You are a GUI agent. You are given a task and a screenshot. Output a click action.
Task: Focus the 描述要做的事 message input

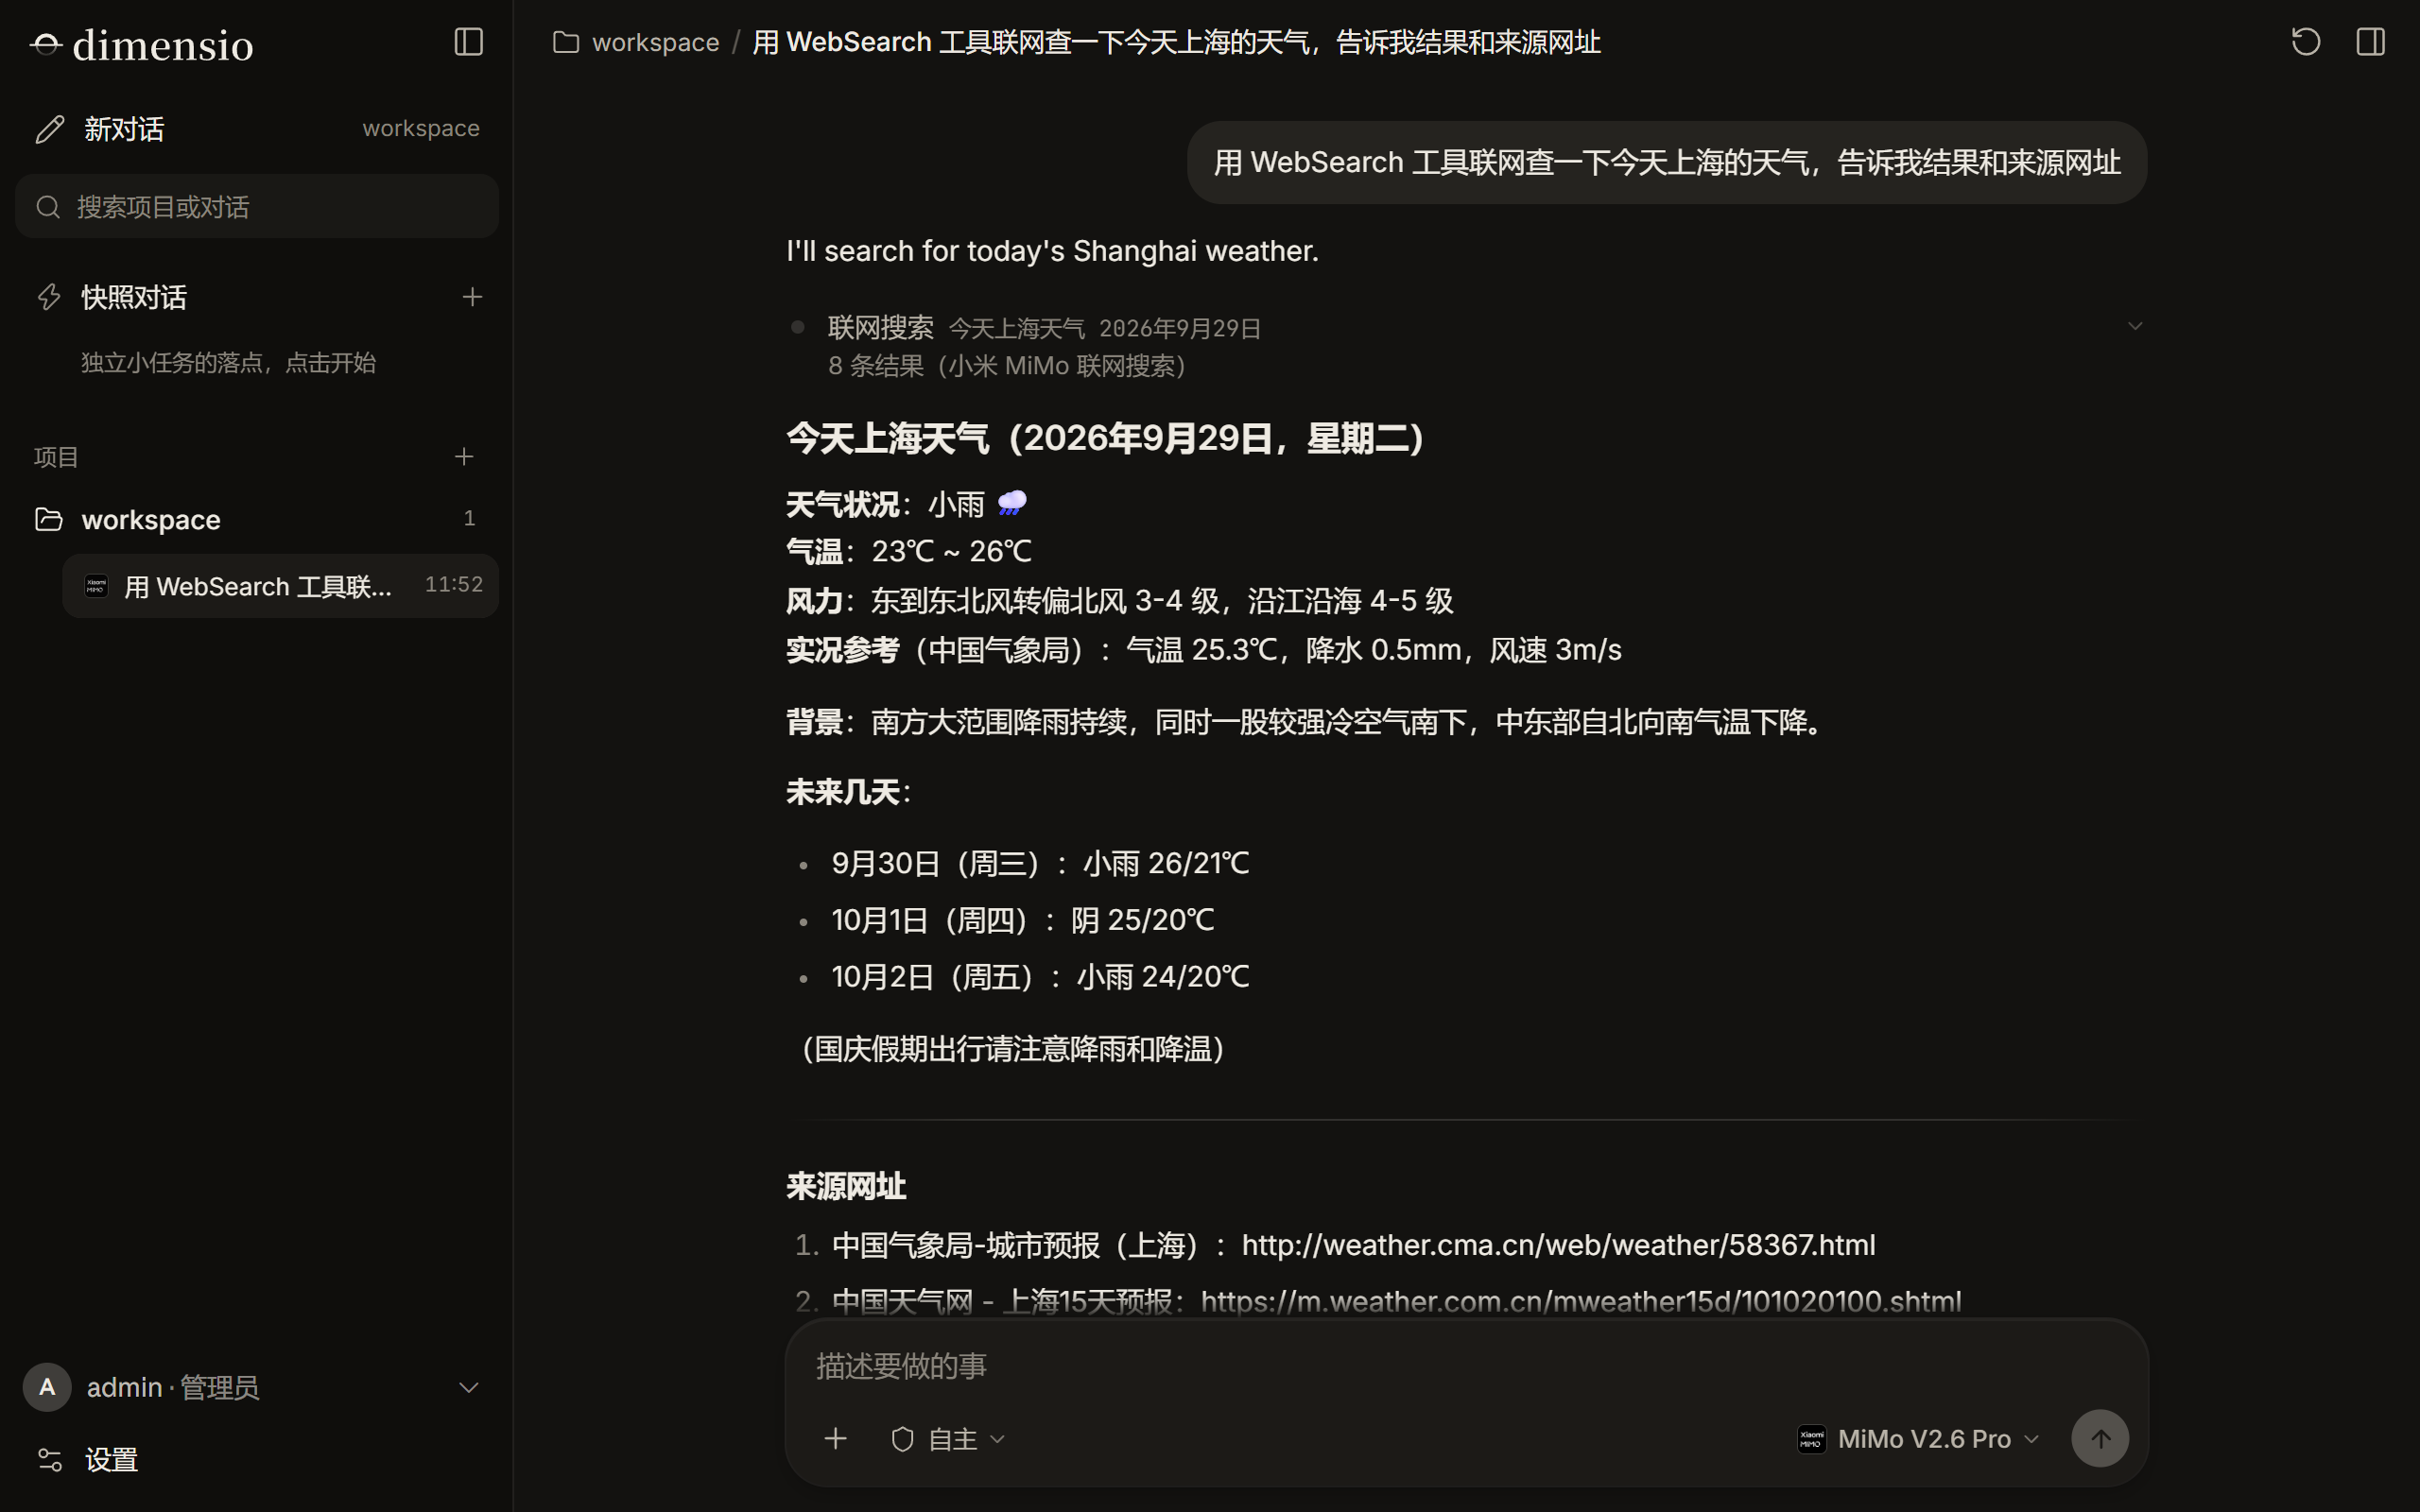[1465, 1366]
